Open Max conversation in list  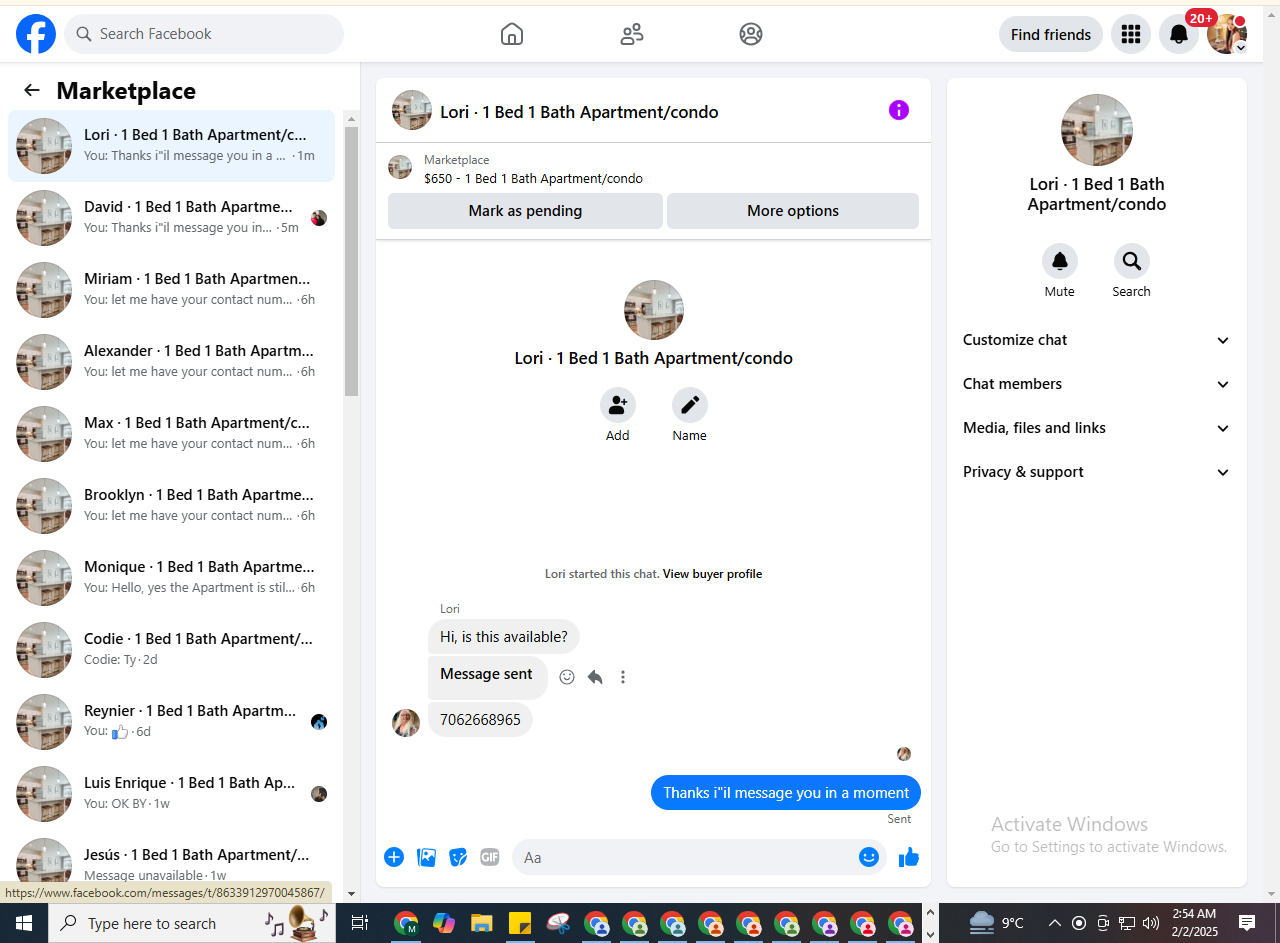(x=172, y=433)
